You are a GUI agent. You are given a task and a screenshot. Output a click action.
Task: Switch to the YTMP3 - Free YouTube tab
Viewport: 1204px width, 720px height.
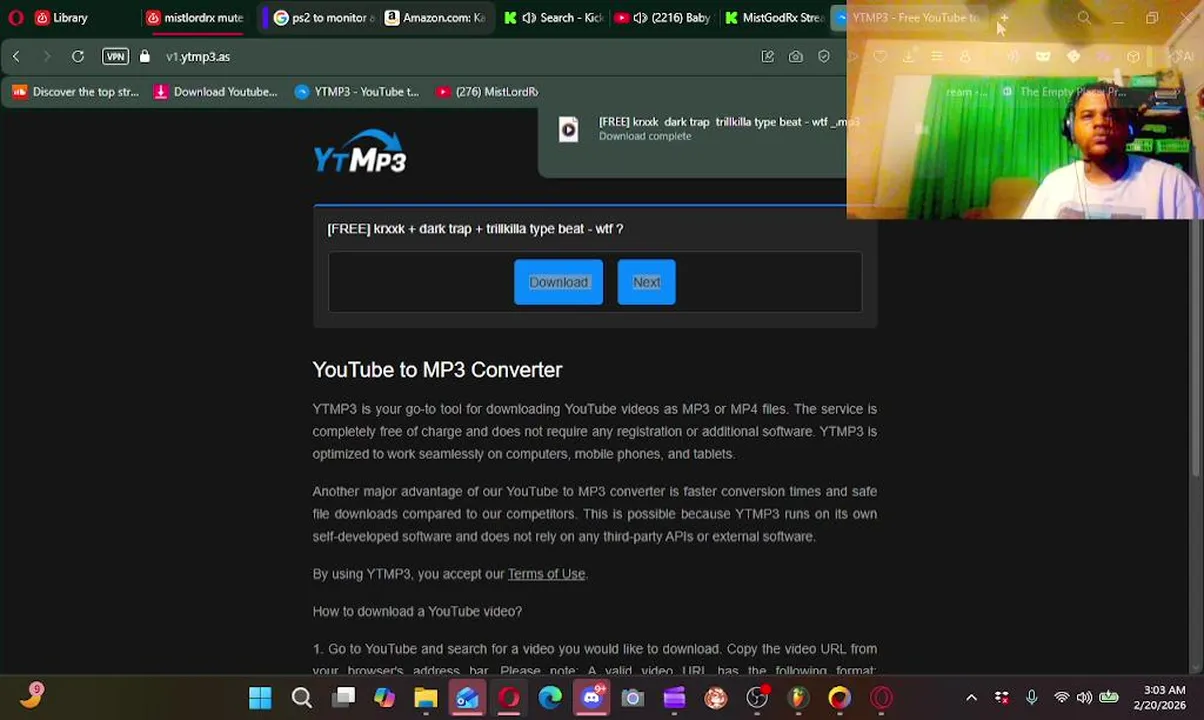pyautogui.click(x=908, y=18)
